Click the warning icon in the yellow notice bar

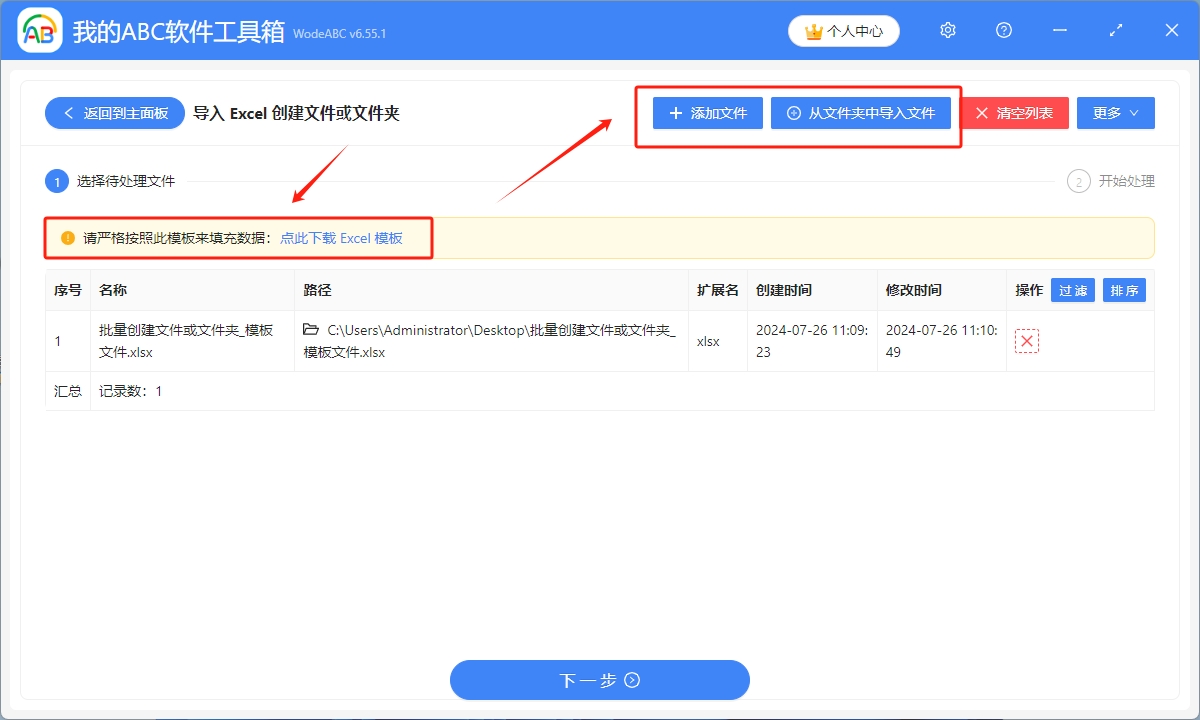click(x=65, y=237)
